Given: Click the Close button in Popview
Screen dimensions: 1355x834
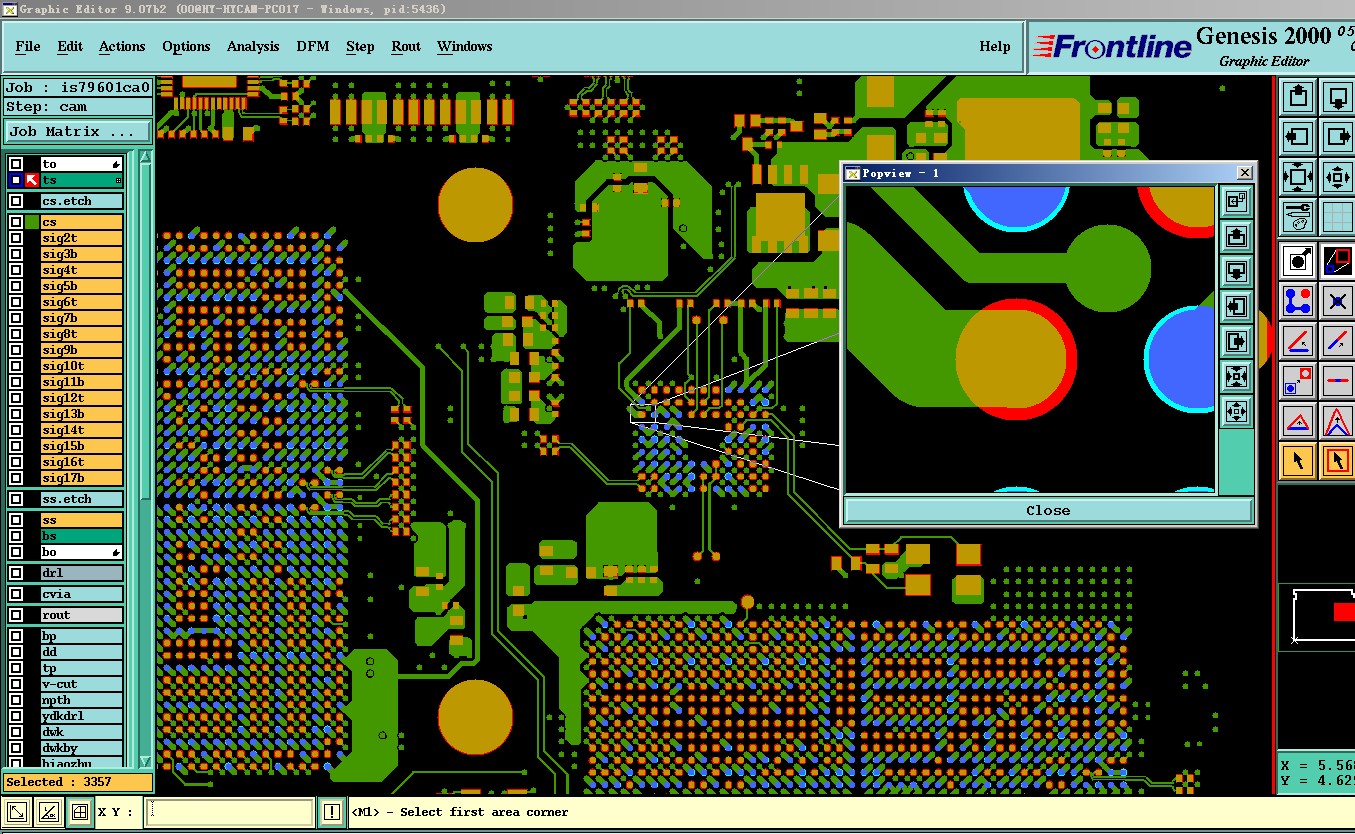Looking at the screenshot, I should pos(1048,510).
